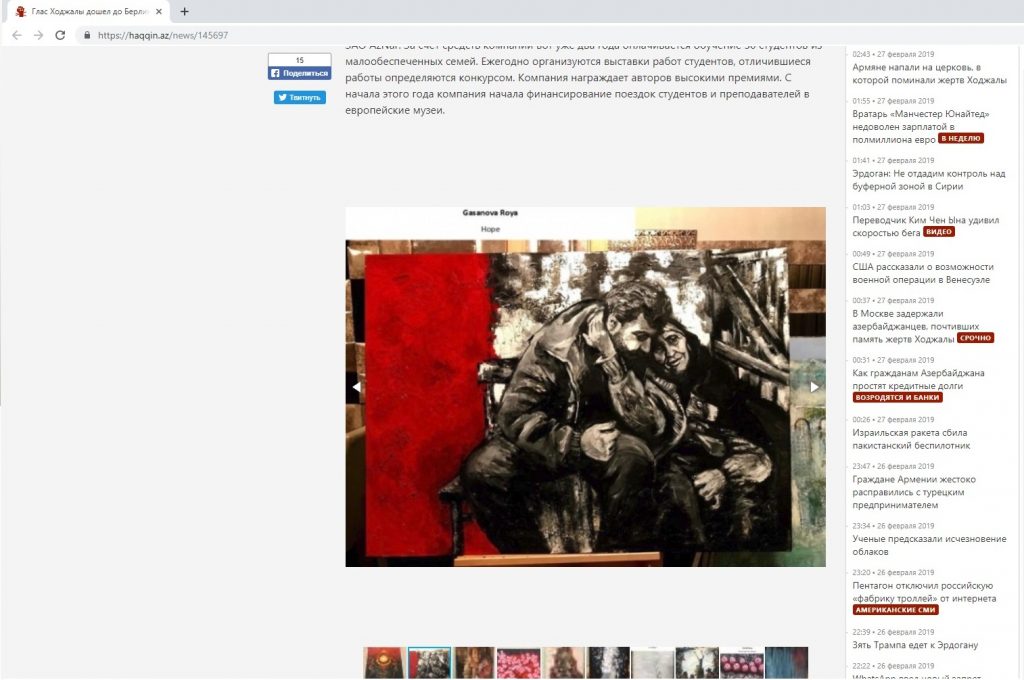Click timestamp 23:34 • 26 февраля 2019

[x=893, y=526]
